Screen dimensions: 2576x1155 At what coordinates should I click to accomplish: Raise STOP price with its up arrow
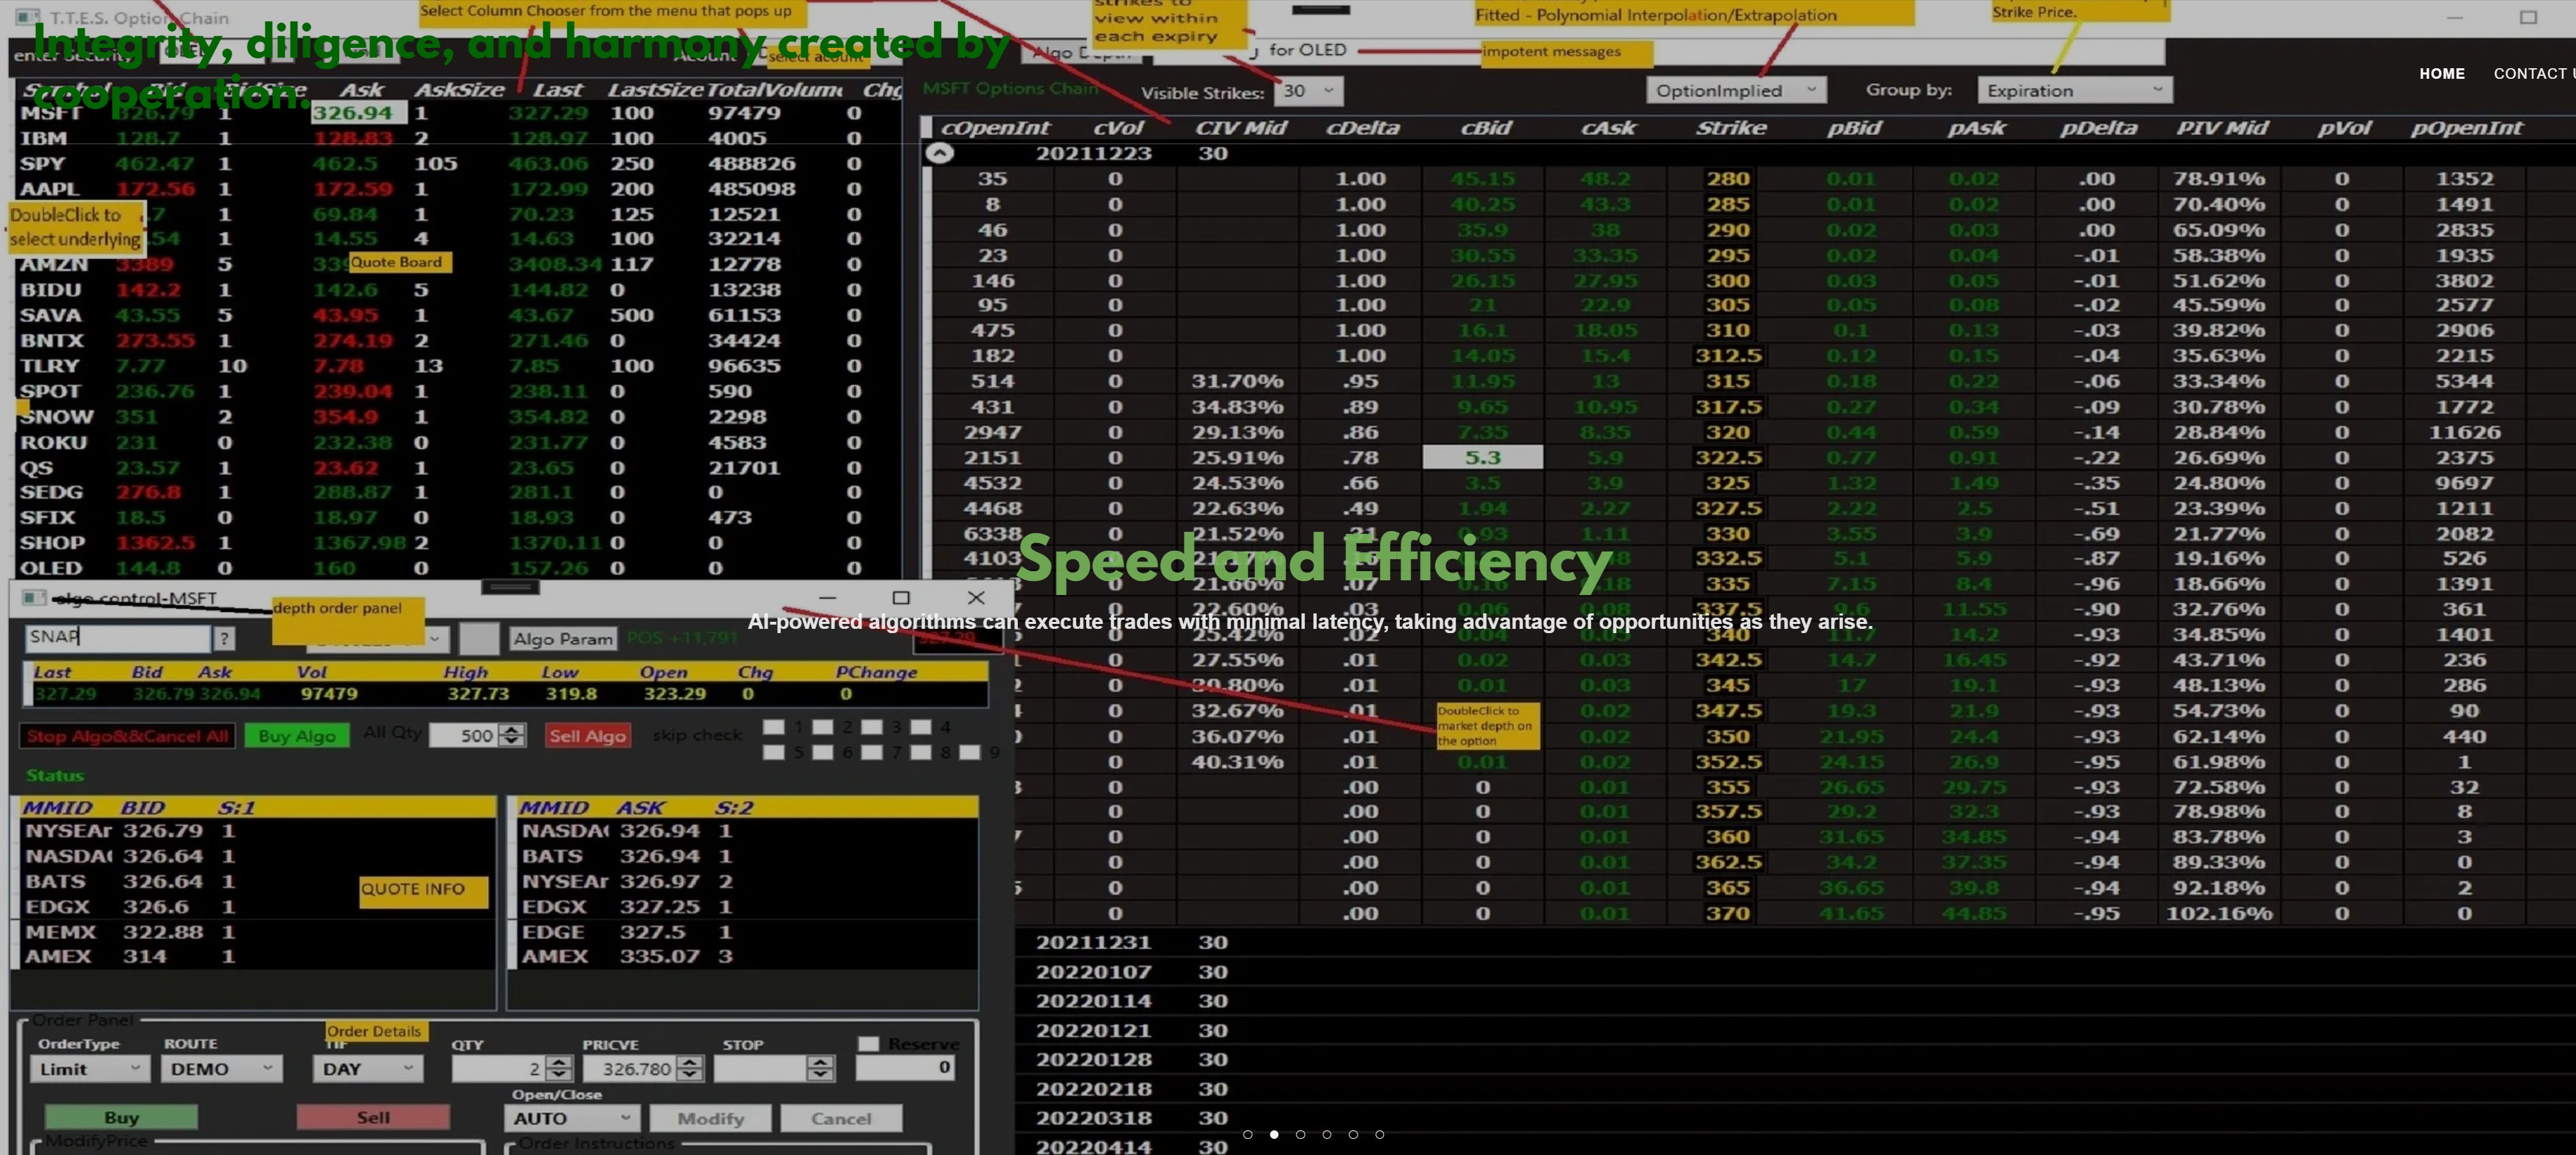pos(820,1062)
